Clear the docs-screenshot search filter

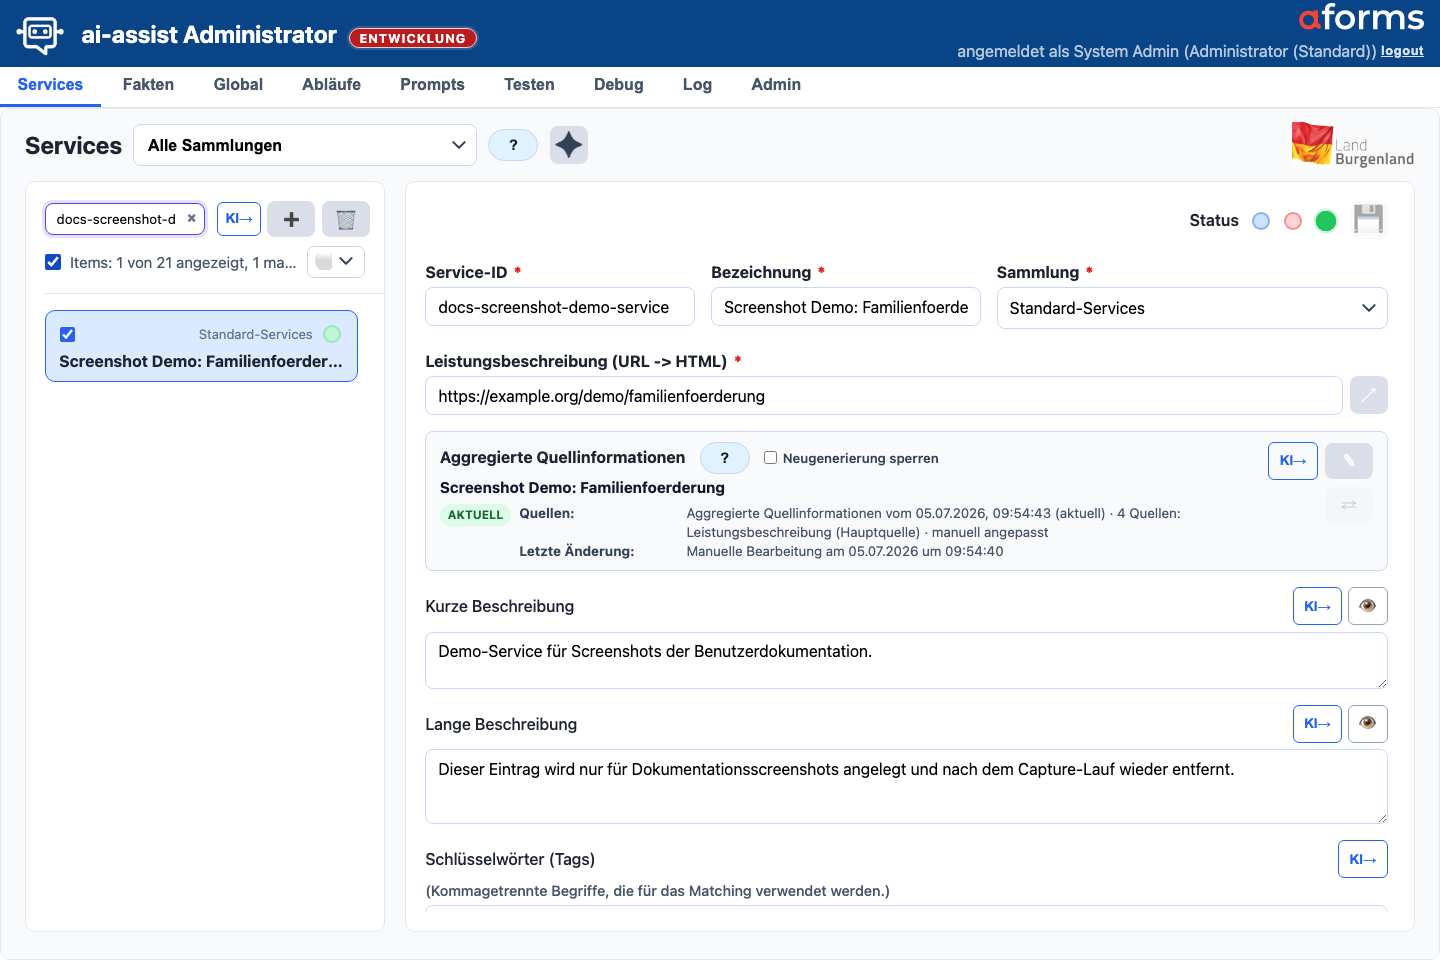(x=192, y=218)
